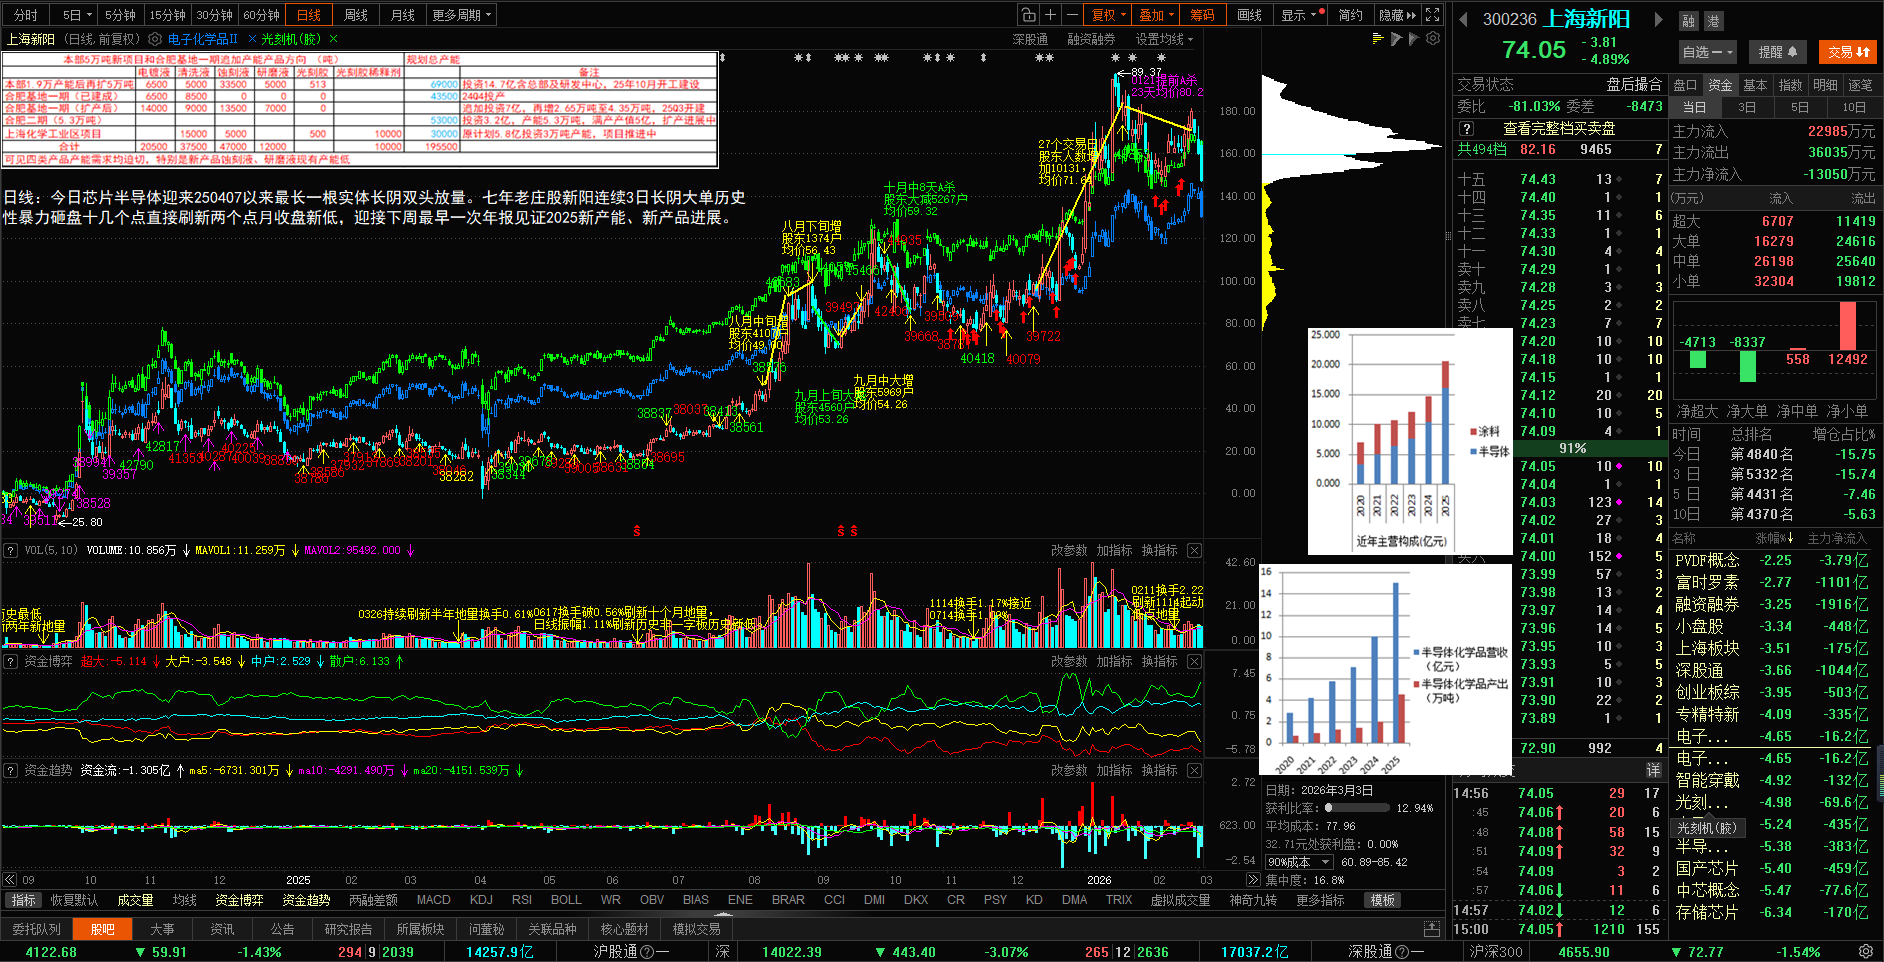Open the 明细 details tab
Screen dimensions: 1884x962
click(1825, 85)
